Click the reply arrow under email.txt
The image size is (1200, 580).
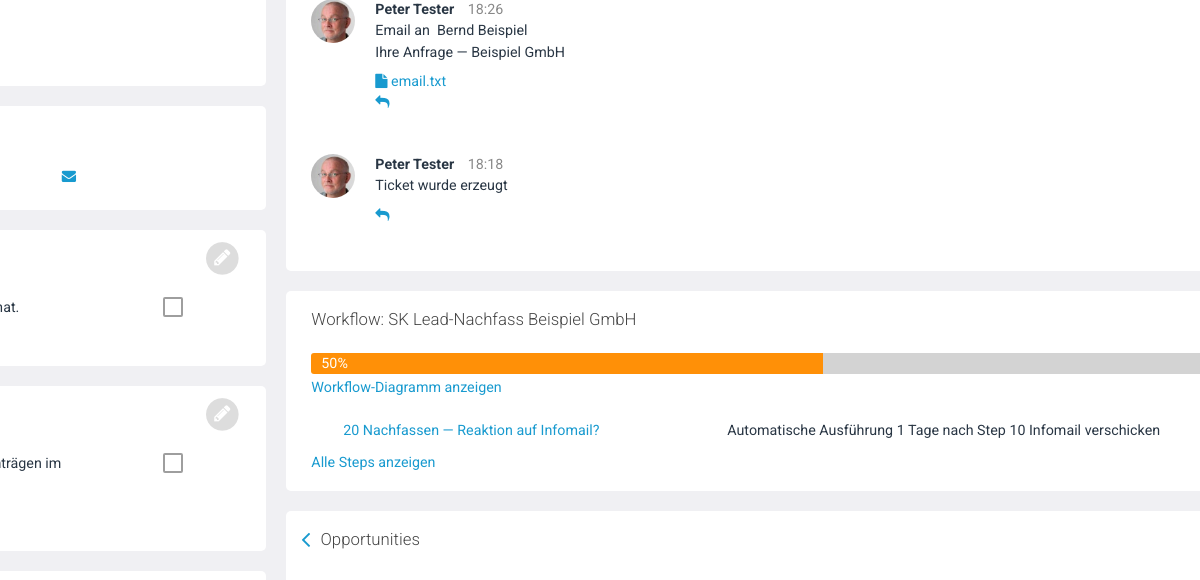382,102
